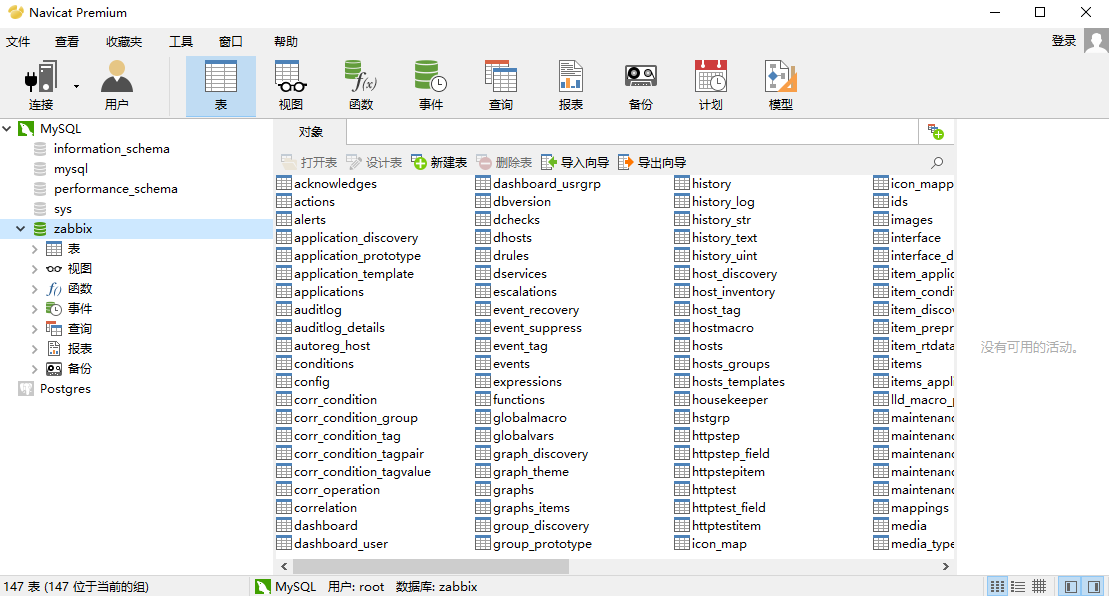This screenshot has width=1109, height=596.
Task: Collapse the zabbix database node
Action: (x=20, y=228)
